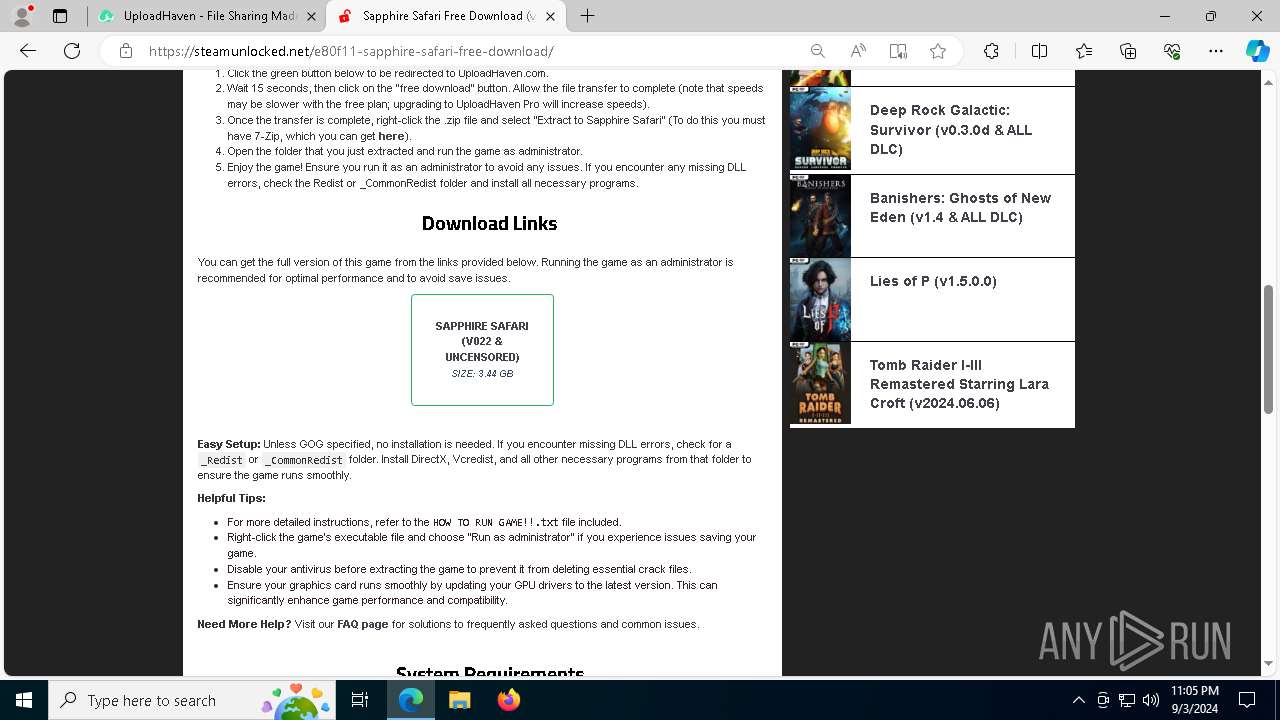This screenshot has width=1280, height=720.
Task: Click the 'Helpful Tips:' label
Action: click(231, 498)
